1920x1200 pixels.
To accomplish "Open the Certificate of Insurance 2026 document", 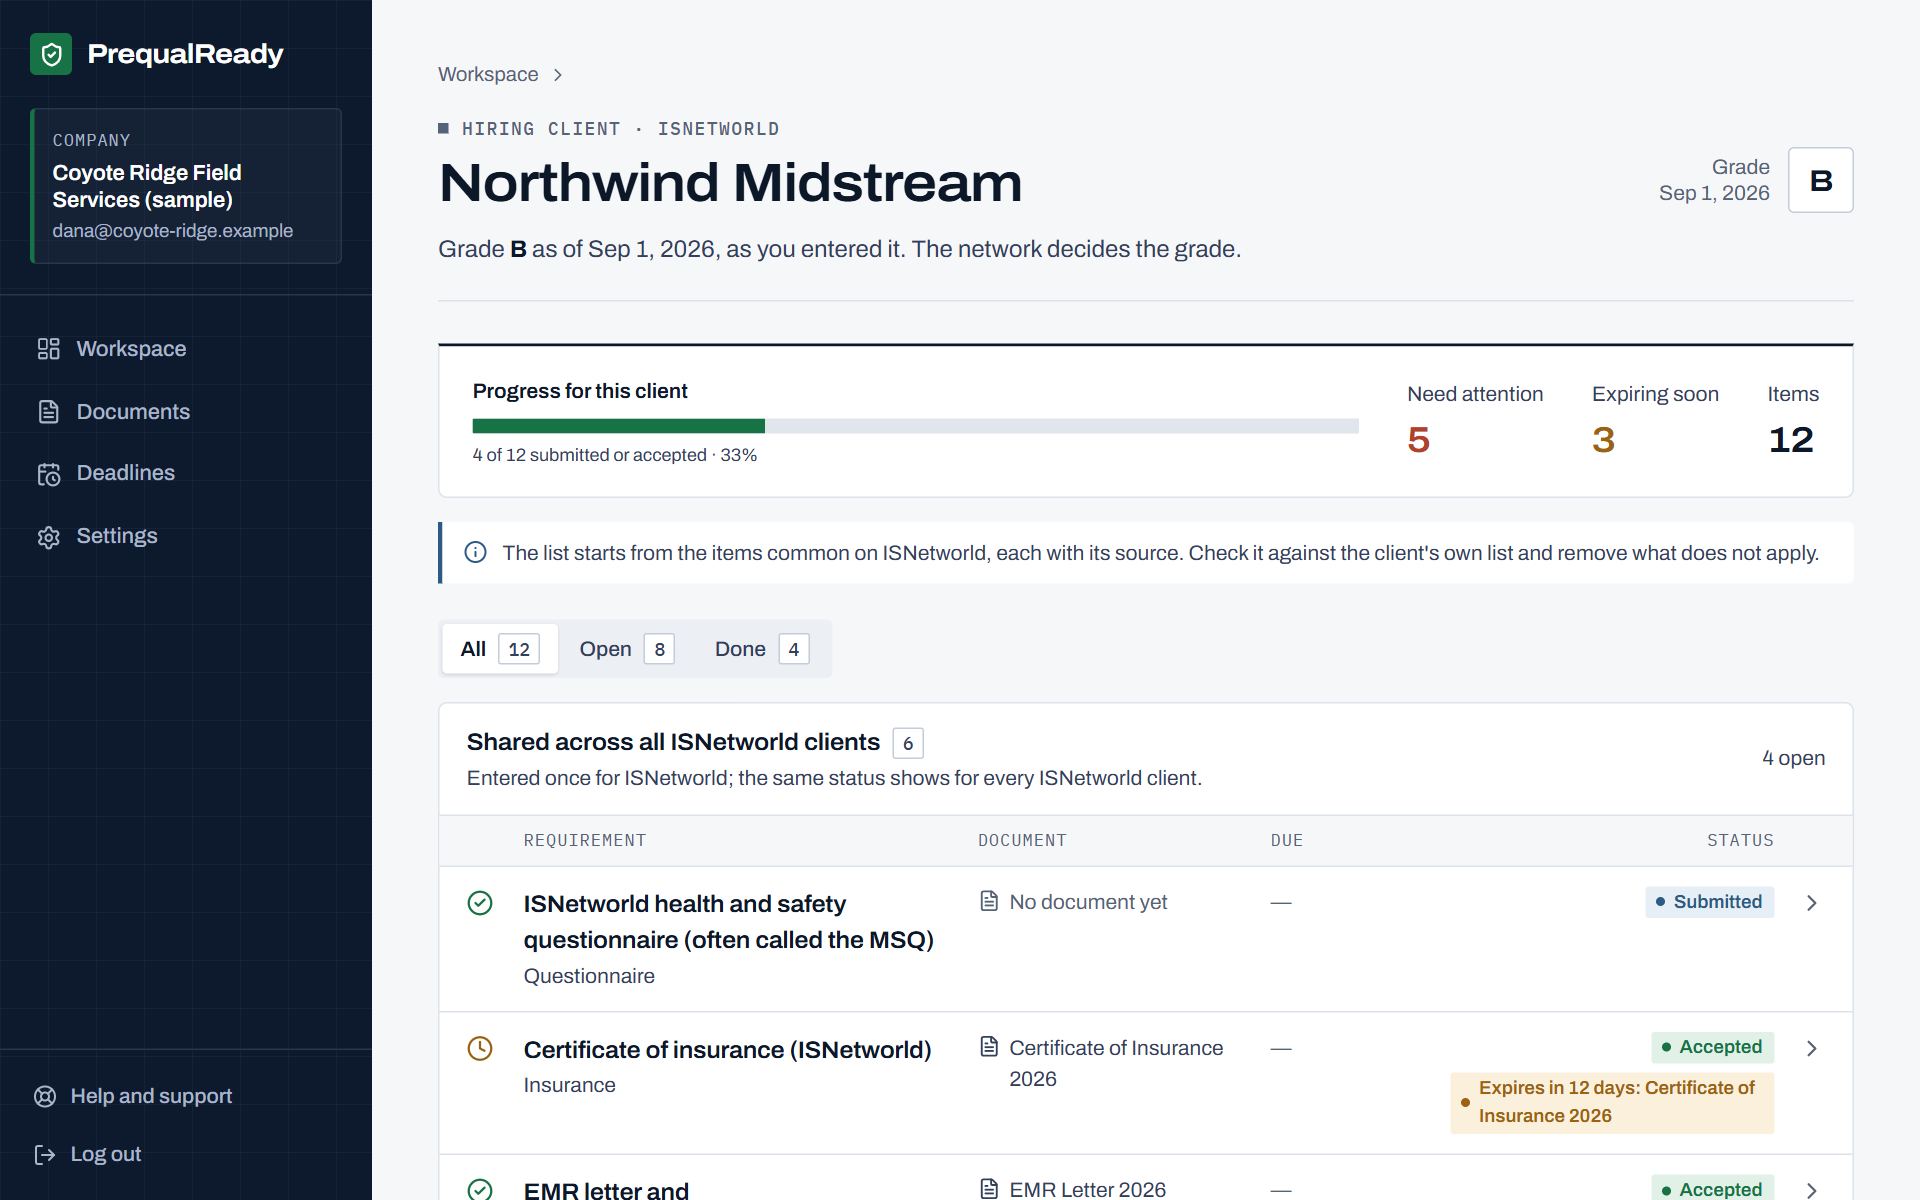I will tap(1116, 1063).
